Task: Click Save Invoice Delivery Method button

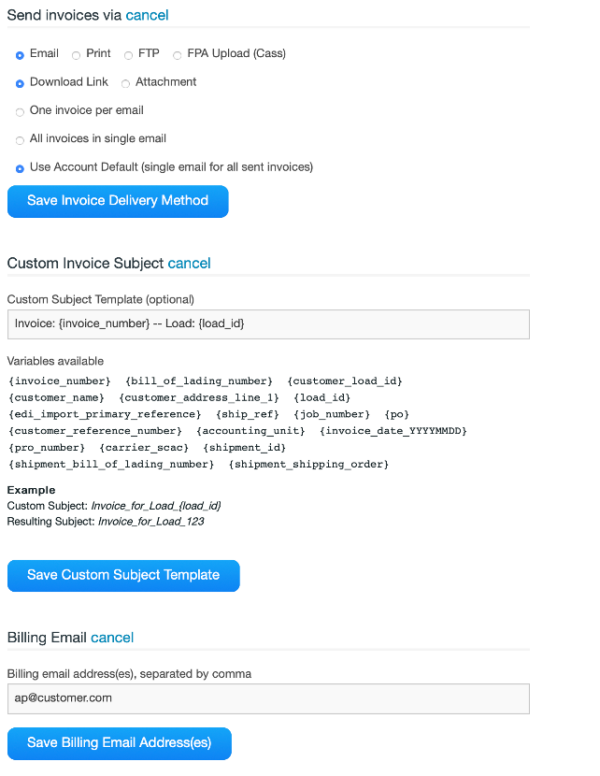Action: click(118, 201)
